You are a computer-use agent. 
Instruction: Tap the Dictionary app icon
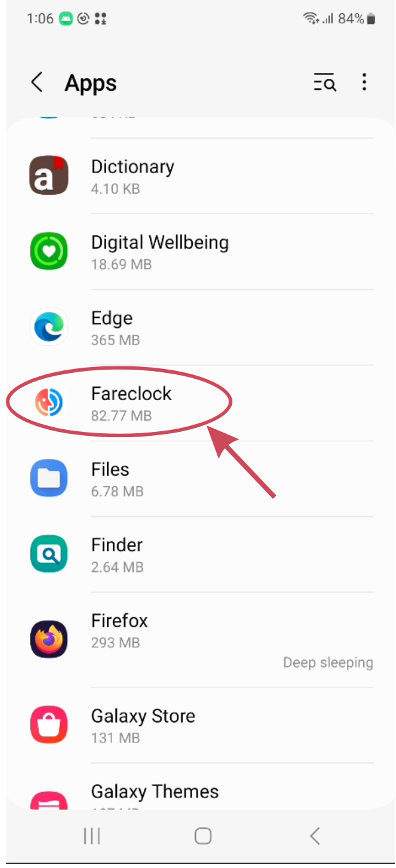[49, 175]
